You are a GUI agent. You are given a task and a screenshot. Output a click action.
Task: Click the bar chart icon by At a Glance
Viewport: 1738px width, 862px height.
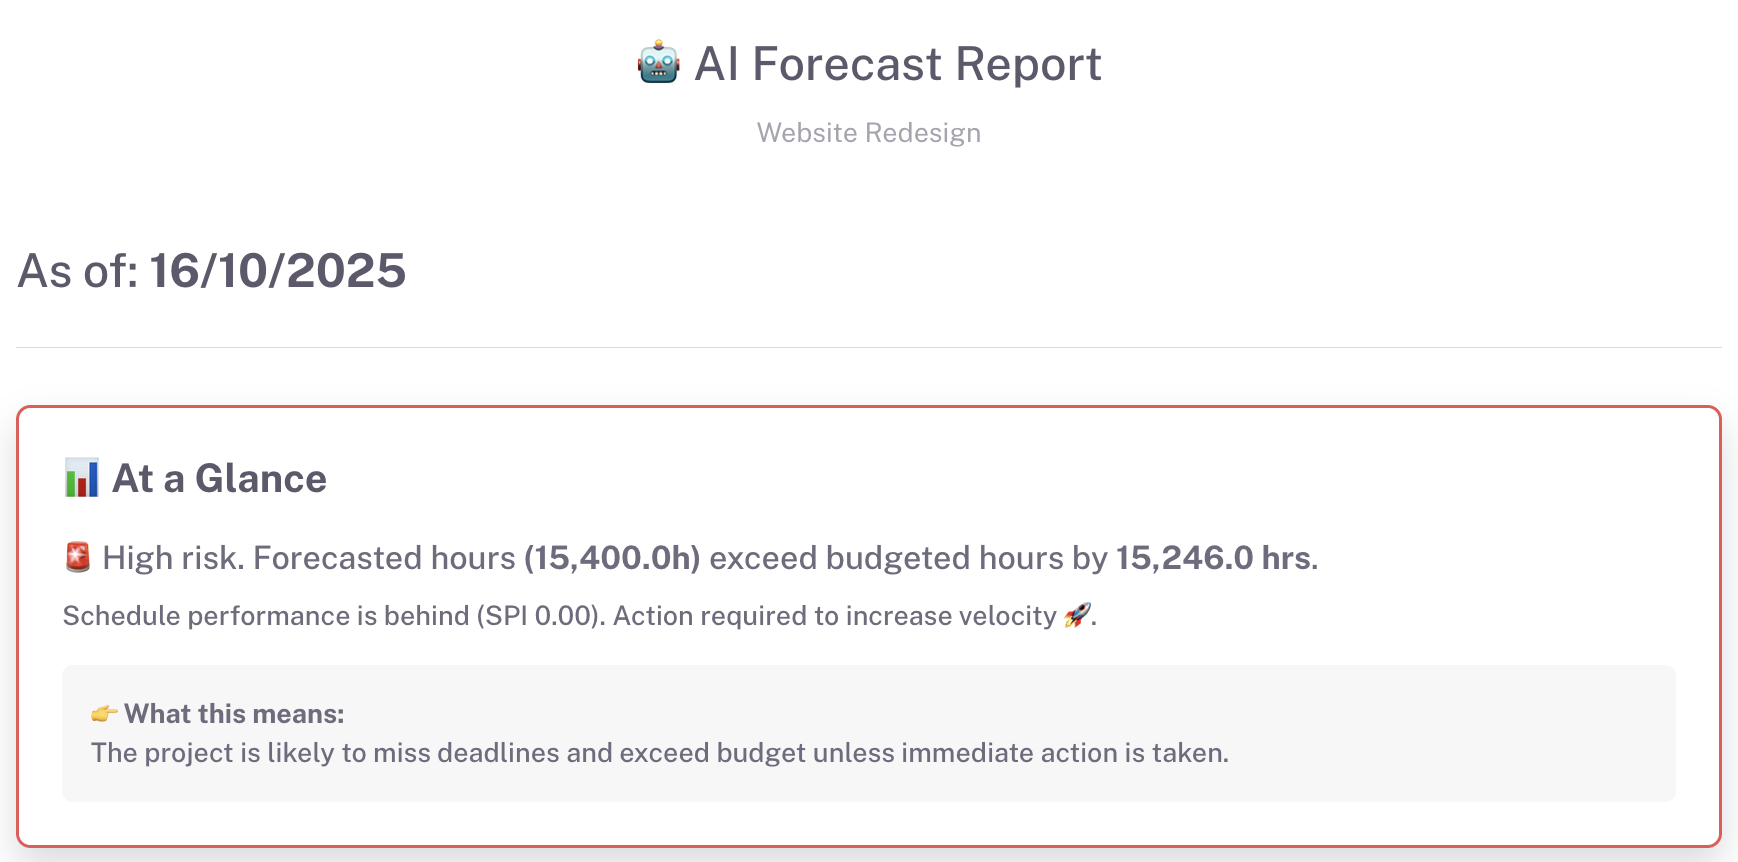pyautogui.click(x=81, y=478)
